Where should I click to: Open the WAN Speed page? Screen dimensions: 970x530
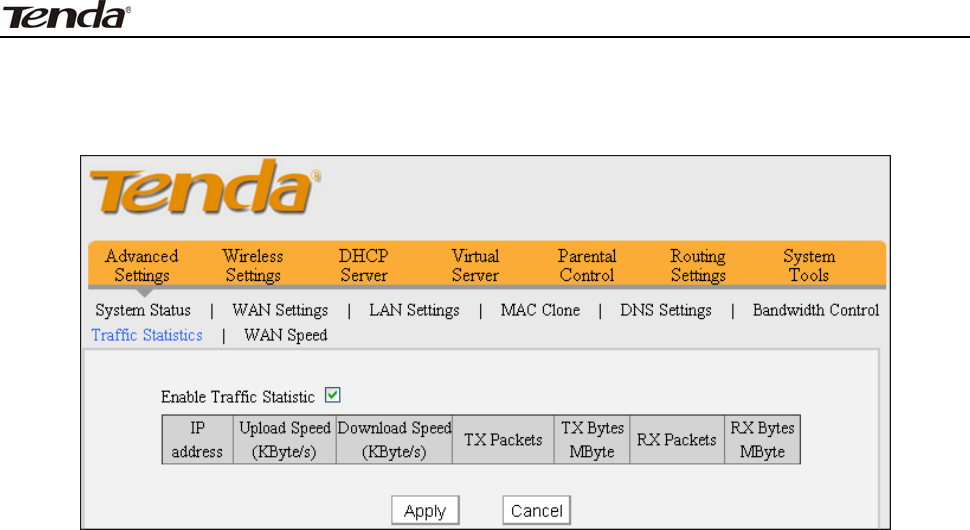[x=286, y=335]
